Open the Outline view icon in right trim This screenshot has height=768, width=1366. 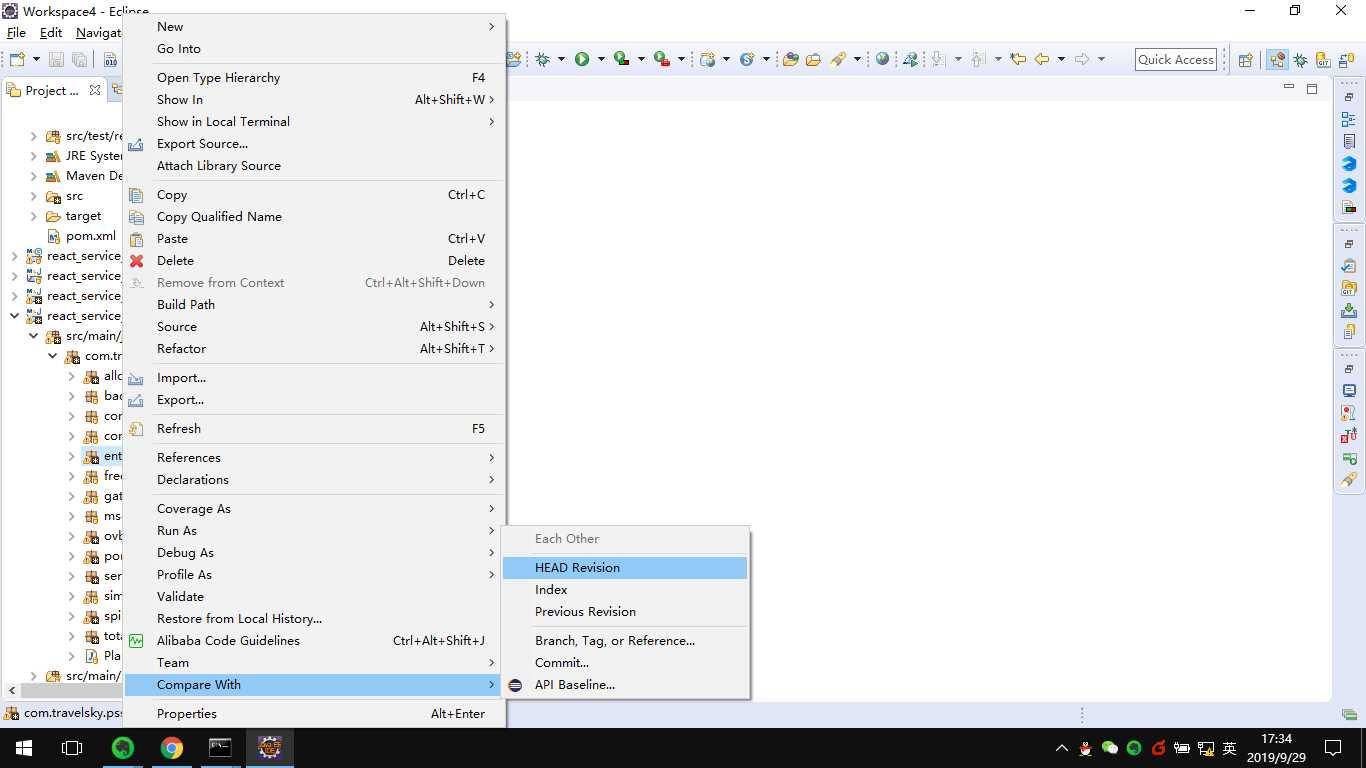click(1349, 120)
